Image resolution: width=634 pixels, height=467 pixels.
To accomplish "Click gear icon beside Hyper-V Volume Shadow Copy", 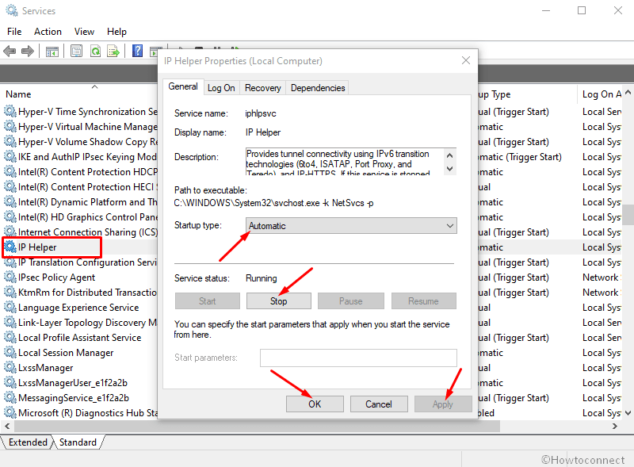I will click(10, 142).
